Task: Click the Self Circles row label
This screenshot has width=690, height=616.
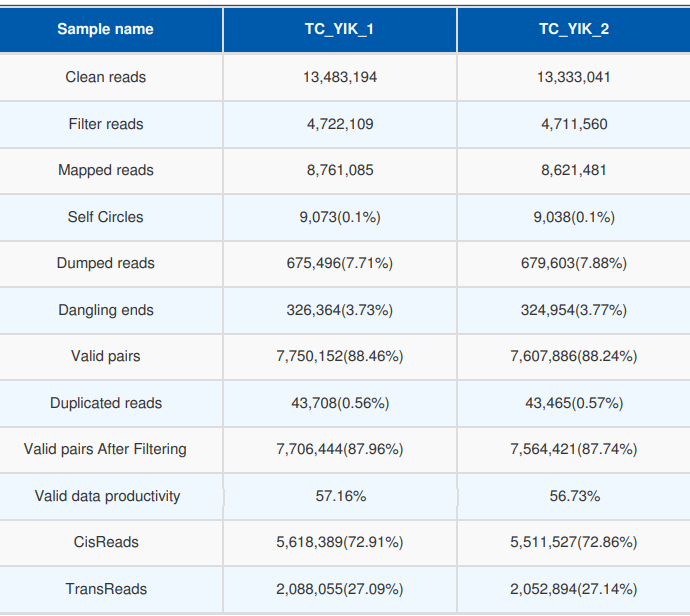Action: pos(105,217)
